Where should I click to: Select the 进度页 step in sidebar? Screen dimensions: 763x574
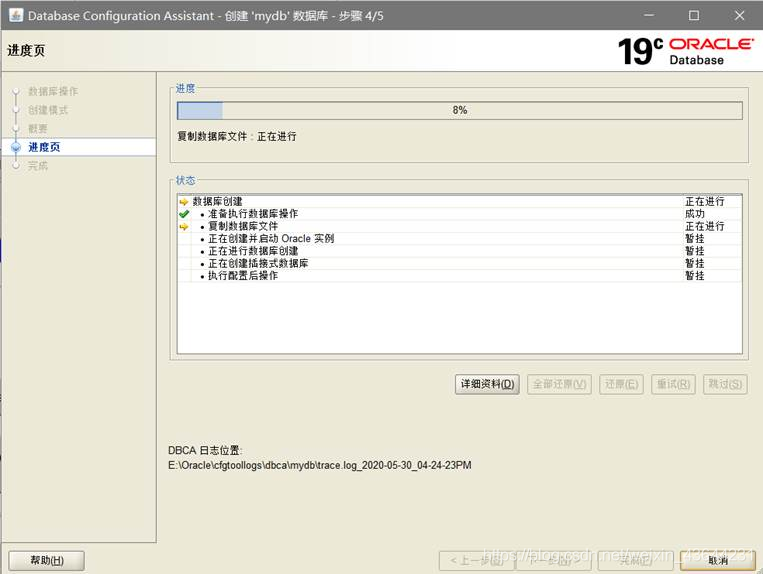pyautogui.click(x=44, y=147)
